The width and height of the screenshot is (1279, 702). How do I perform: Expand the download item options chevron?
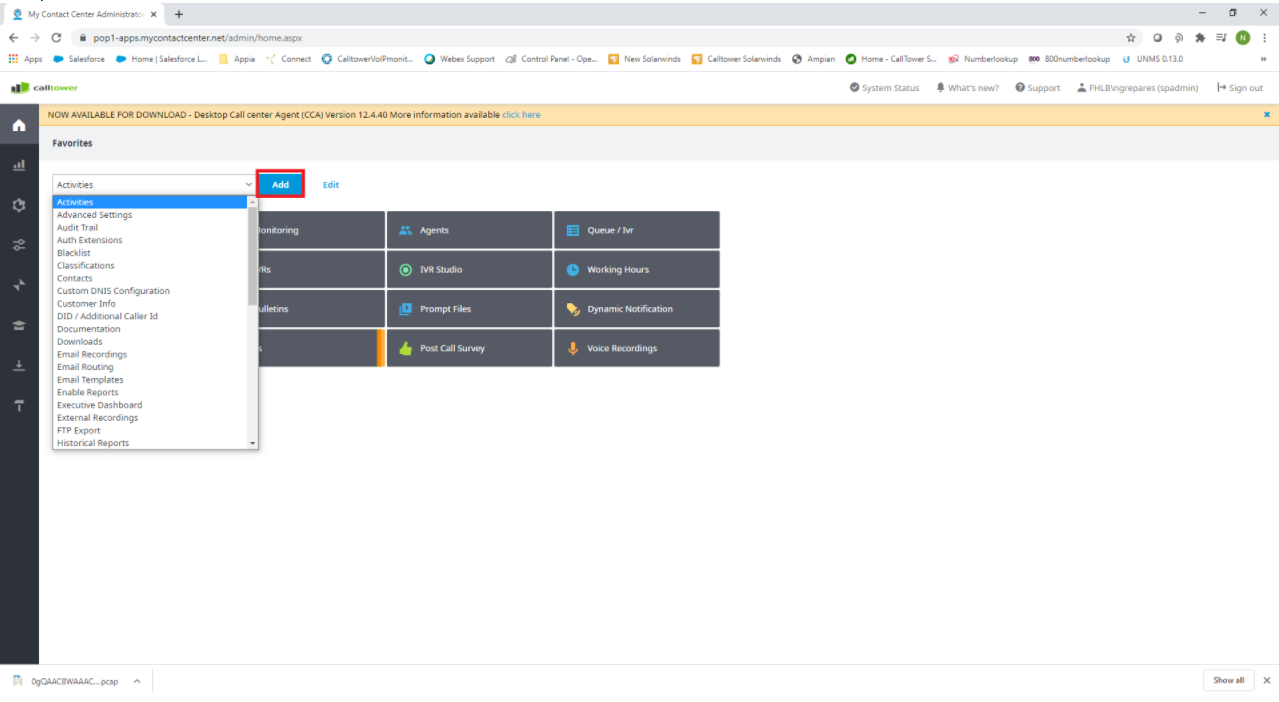[x=137, y=681]
